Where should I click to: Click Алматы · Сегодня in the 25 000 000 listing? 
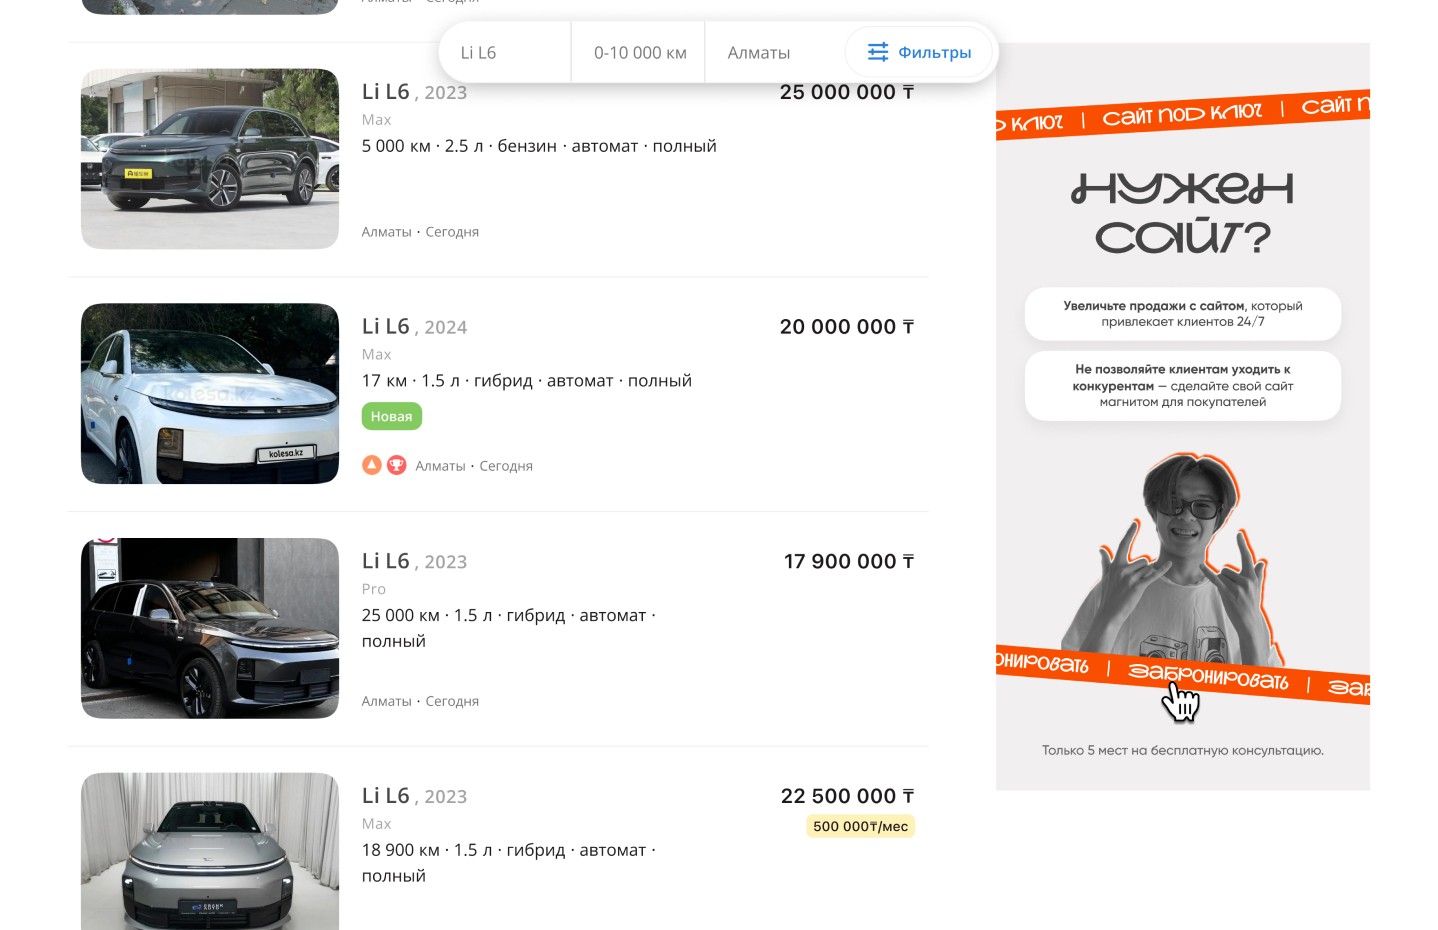coord(420,232)
